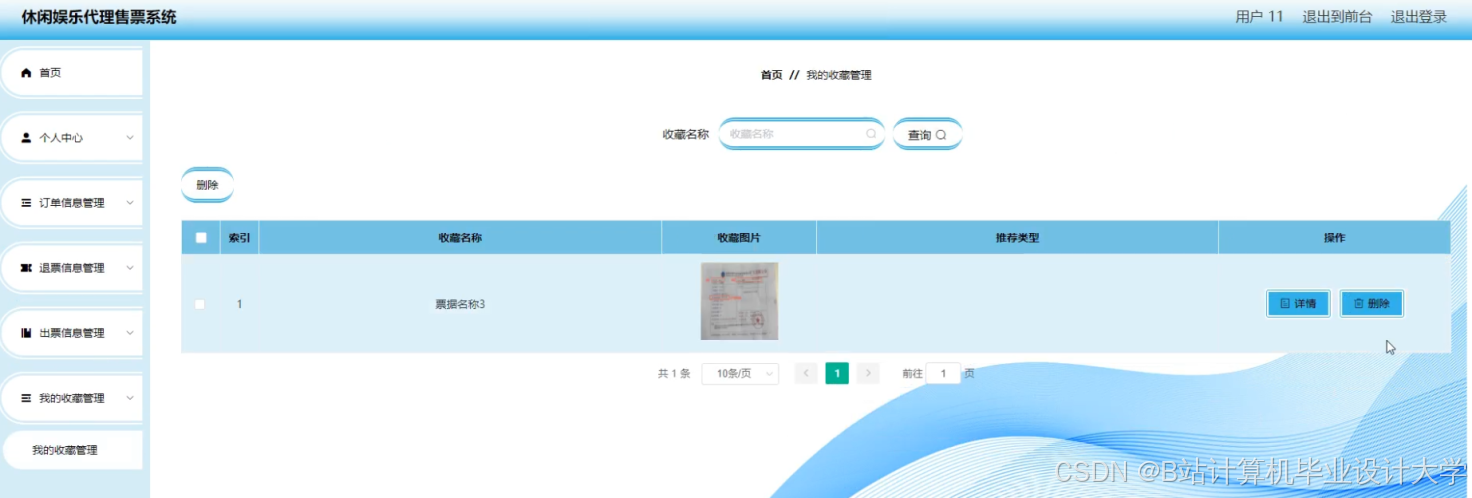1472x498 pixels.
Task: Click the 收藏图片 column header
Action: (739, 238)
